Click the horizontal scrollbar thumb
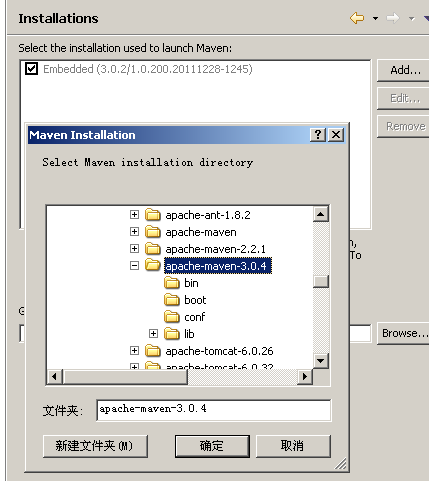Screen dimensions: 429x481 [125, 377]
